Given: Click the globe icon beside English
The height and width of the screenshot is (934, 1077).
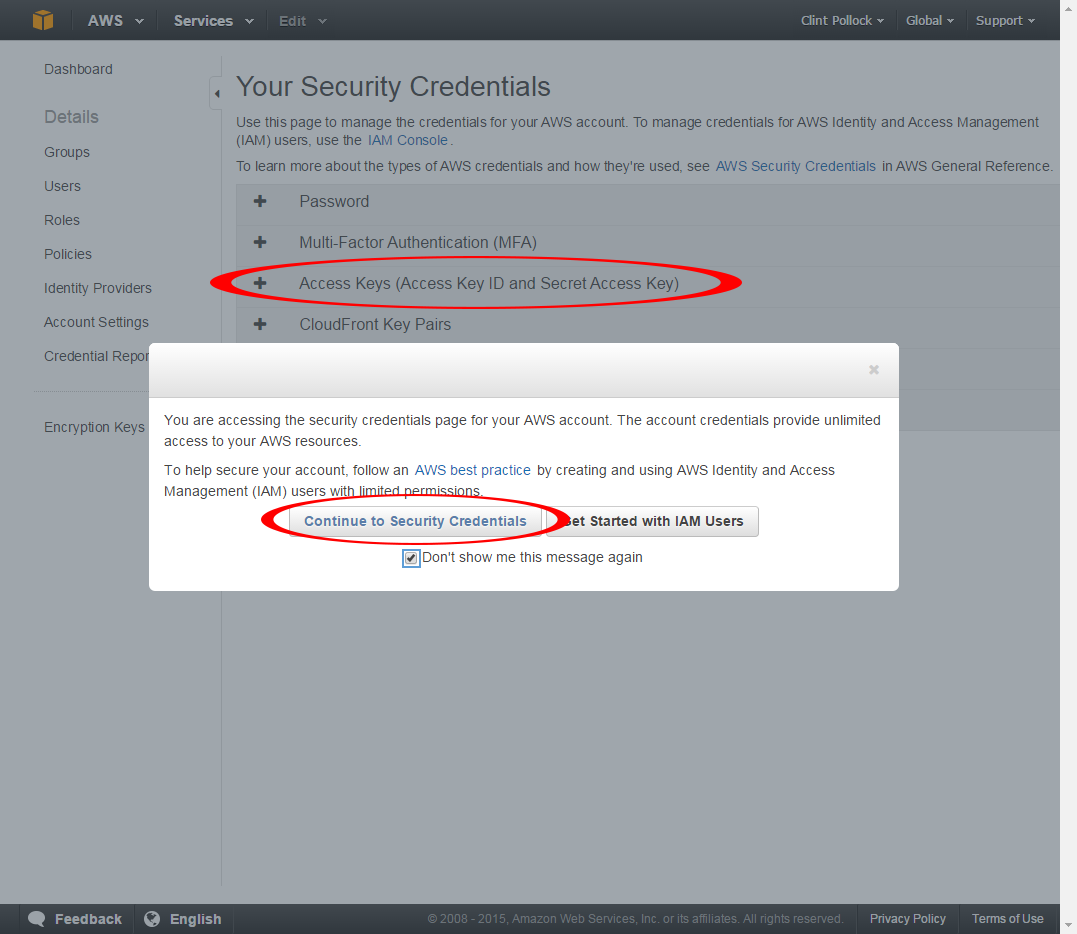Looking at the screenshot, I should (152, 919).
